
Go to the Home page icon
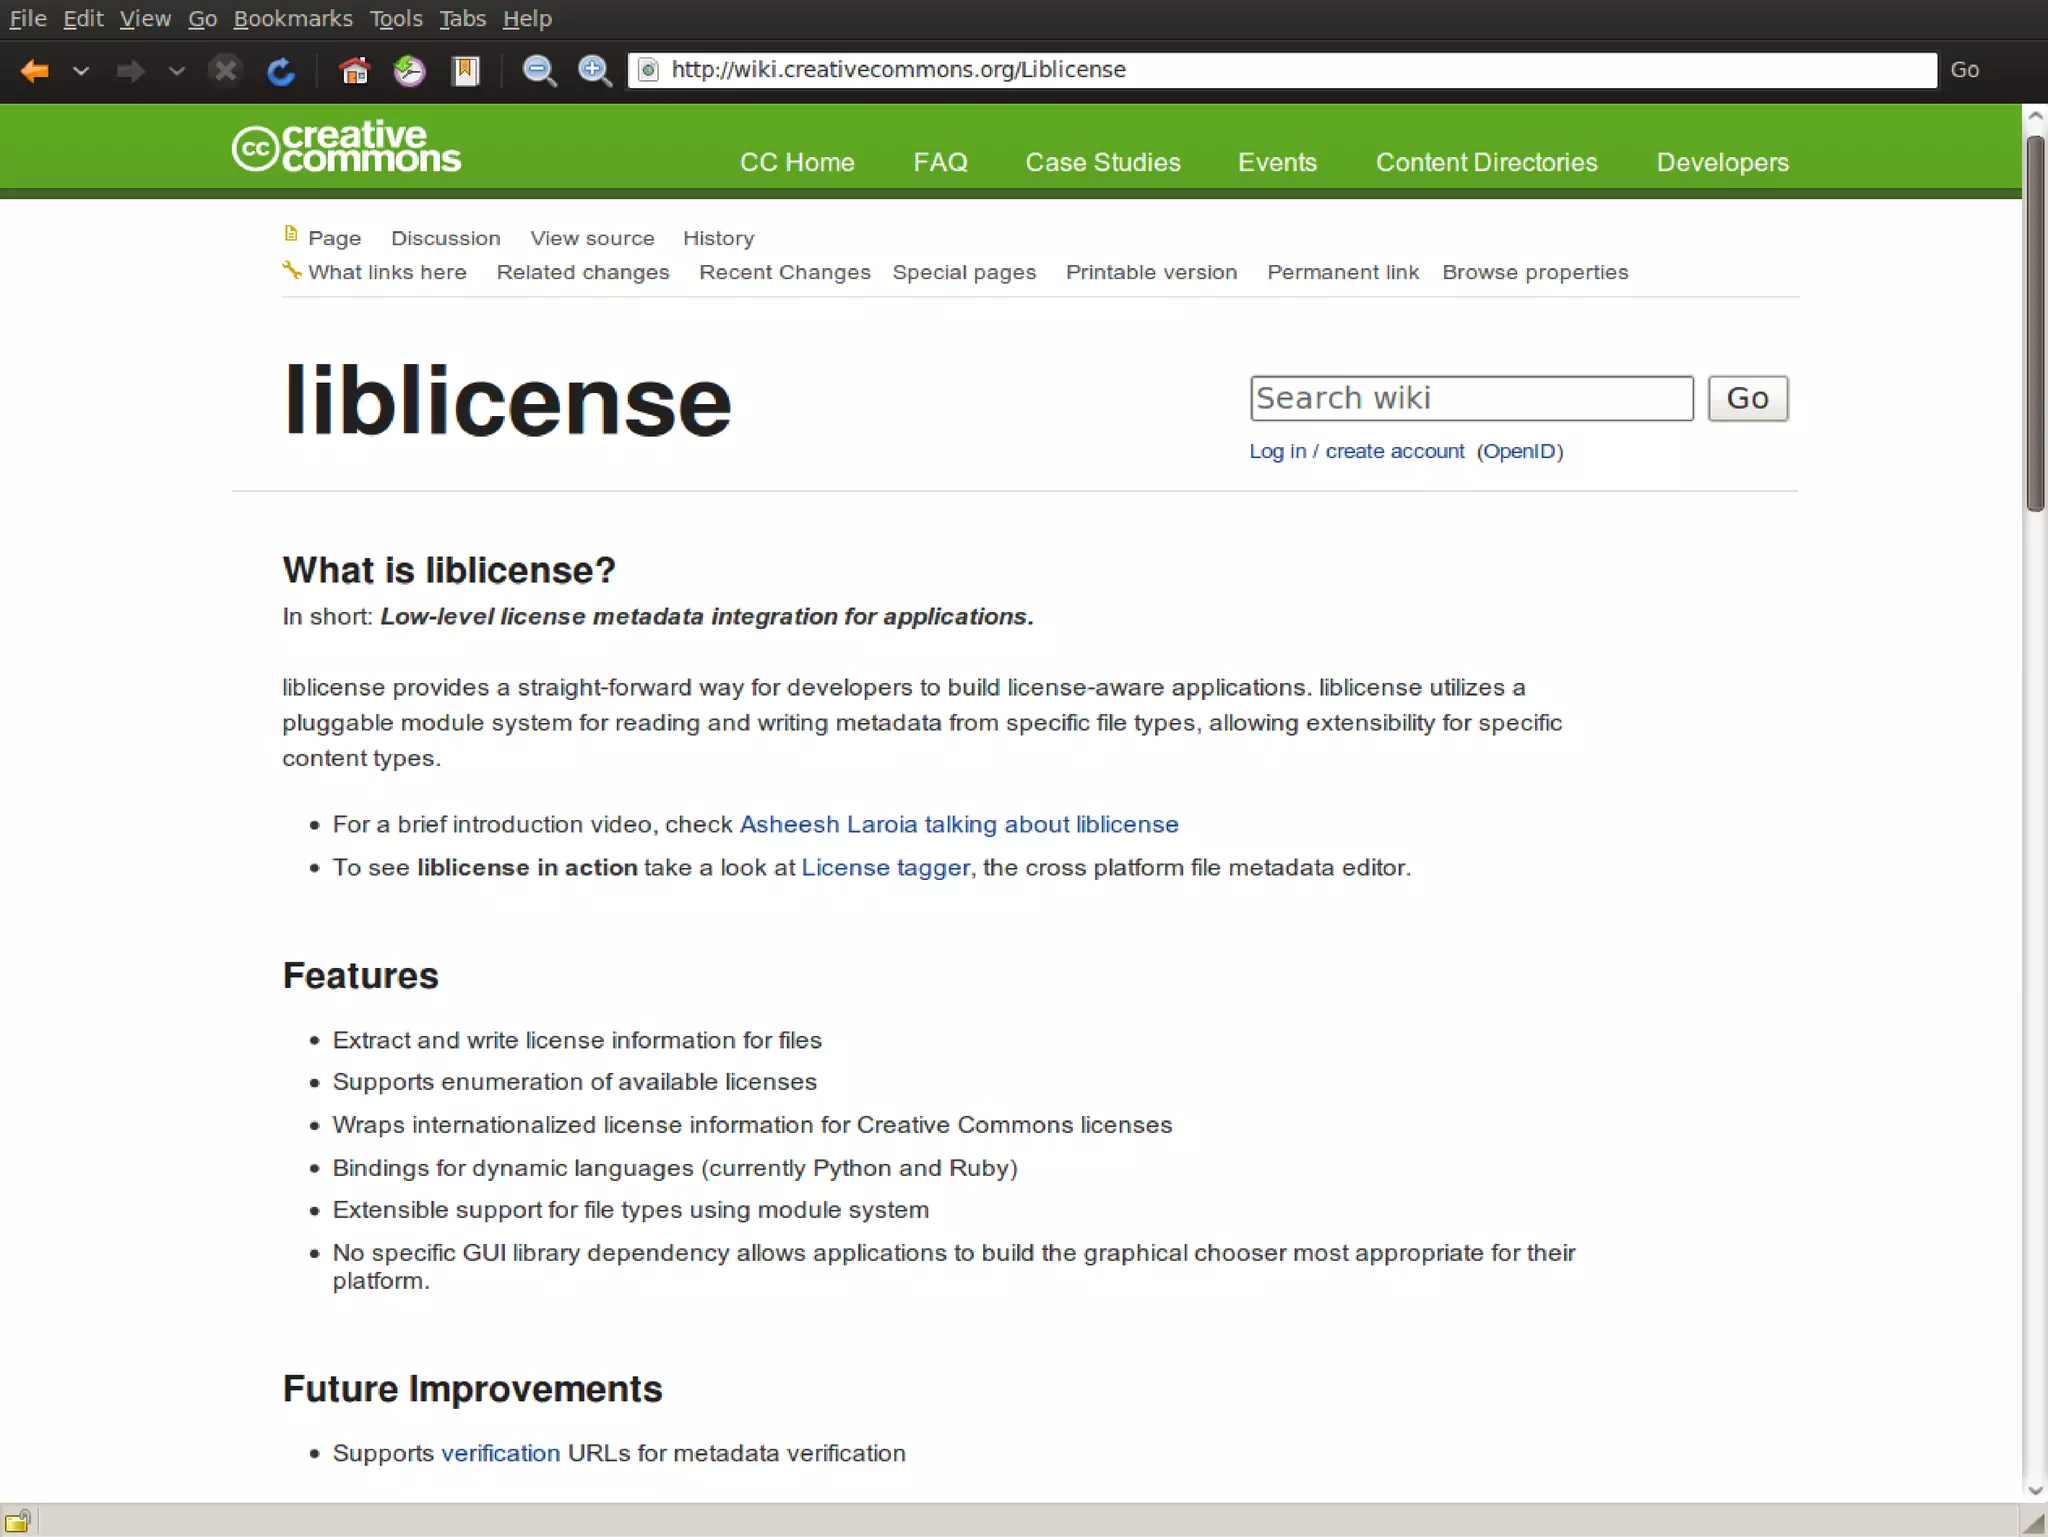point(354,71)
